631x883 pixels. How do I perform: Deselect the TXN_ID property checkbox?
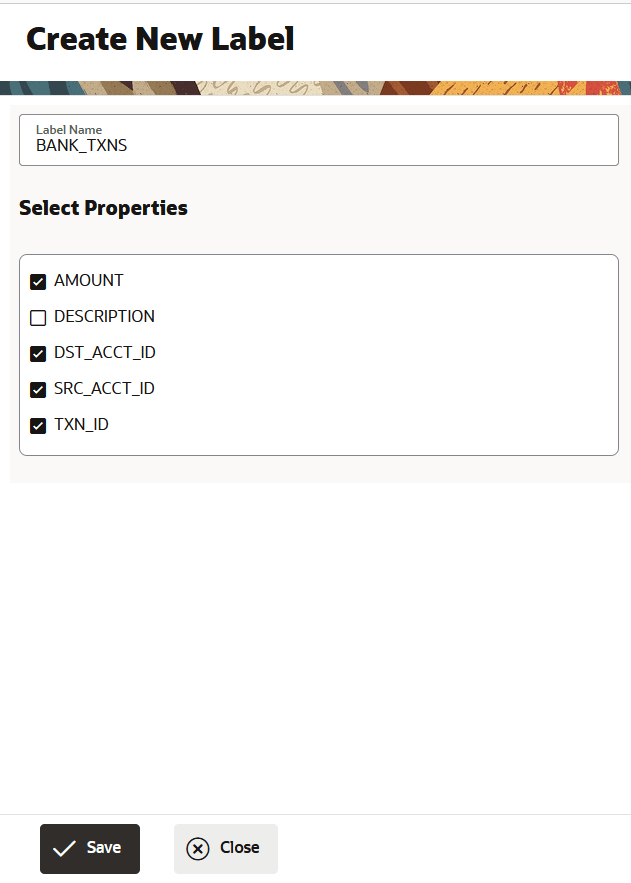(x=37, y=425)
